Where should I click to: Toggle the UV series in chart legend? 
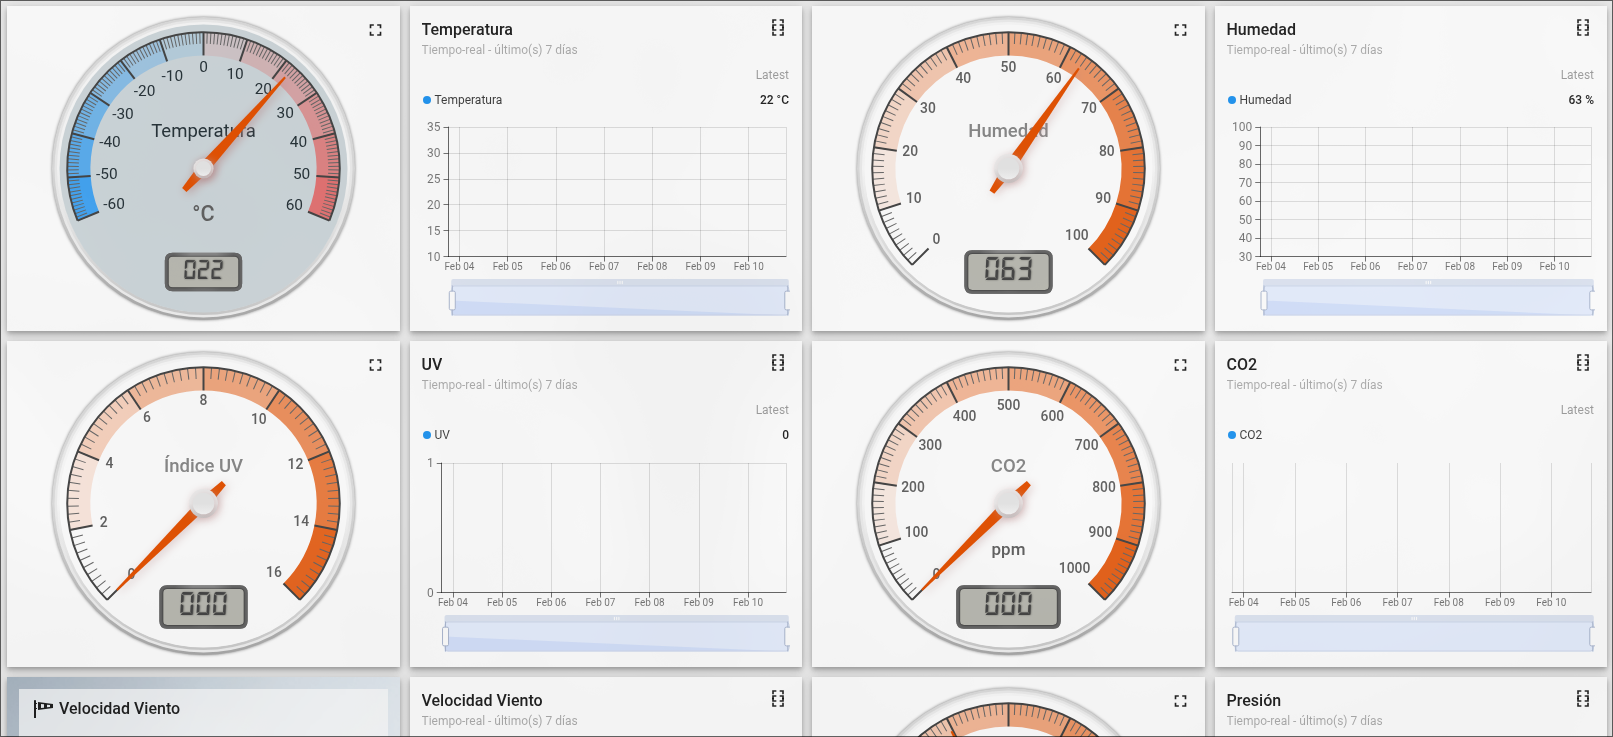coord(436,435)
